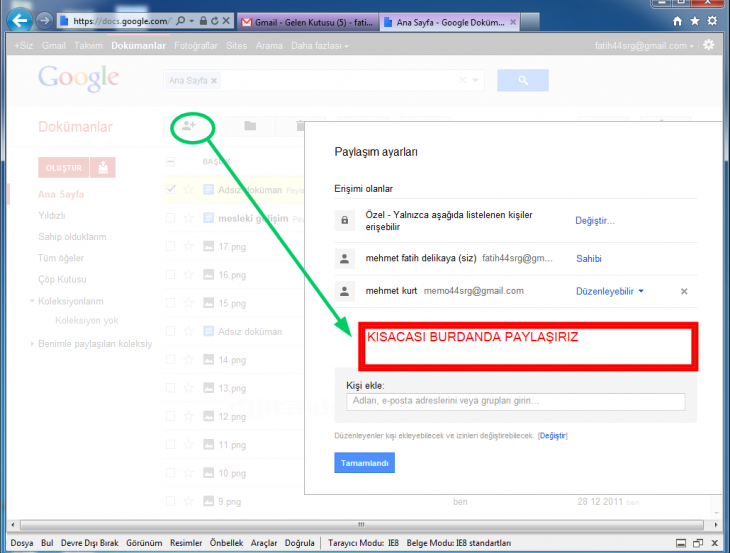Screen dimensions: 730x553
Task: Click the address bar refresh icon
Action: click(x=215, y=21)
